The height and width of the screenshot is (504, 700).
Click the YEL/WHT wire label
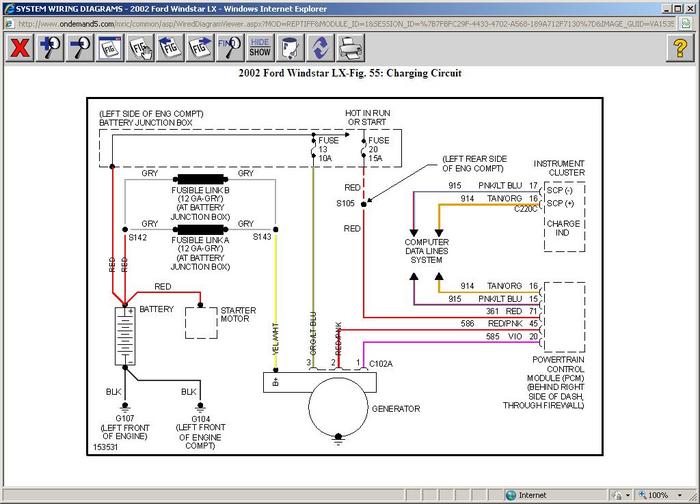(x=275, y=339)
